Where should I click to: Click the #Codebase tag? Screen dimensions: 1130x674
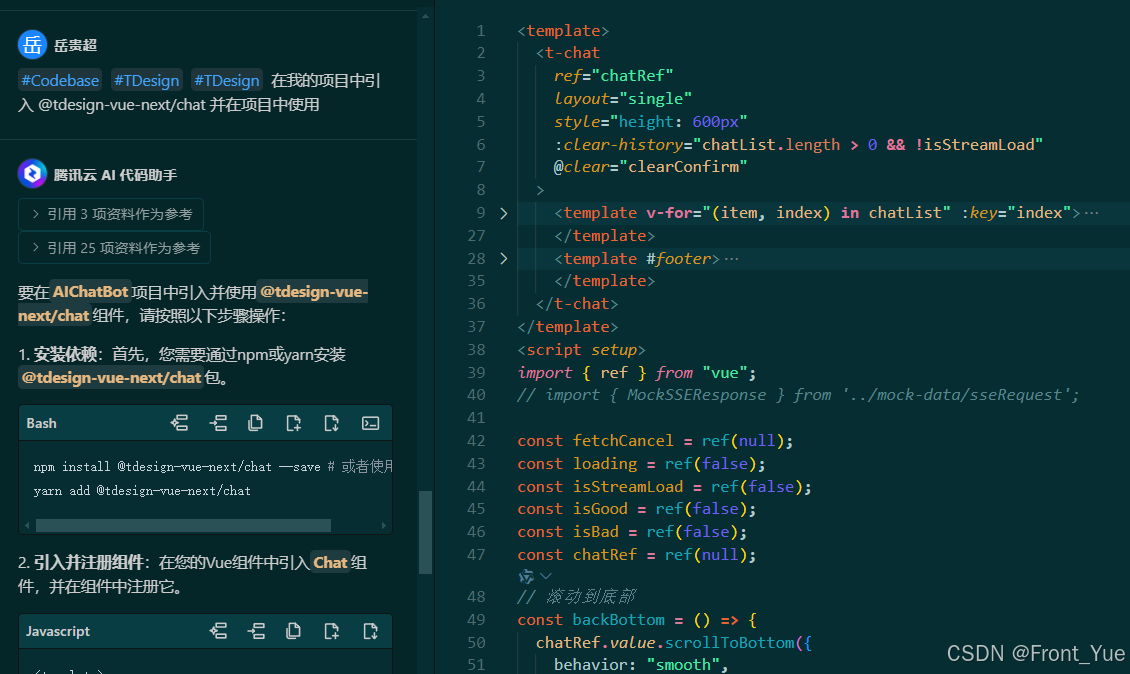click(60, 80)
